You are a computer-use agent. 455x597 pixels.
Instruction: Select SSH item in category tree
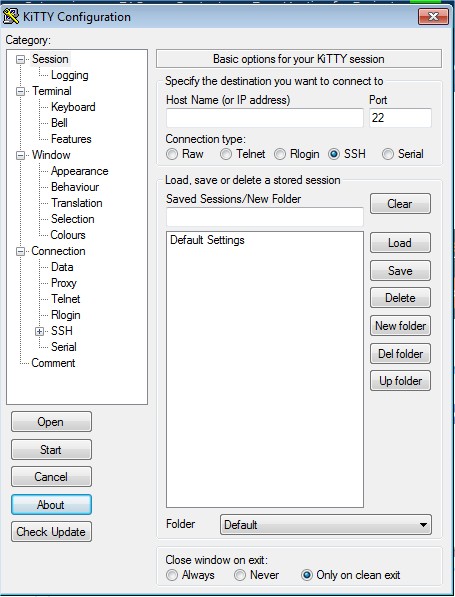click(x=62, y=331)
